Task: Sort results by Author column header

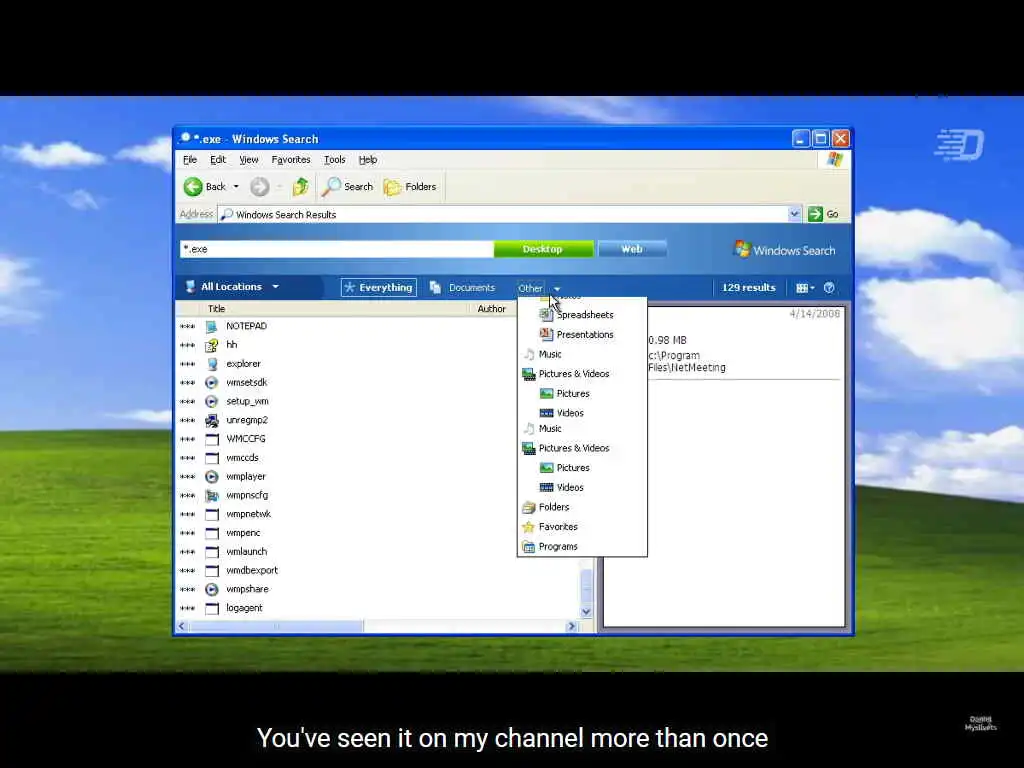Action: [x=491, y=309]
